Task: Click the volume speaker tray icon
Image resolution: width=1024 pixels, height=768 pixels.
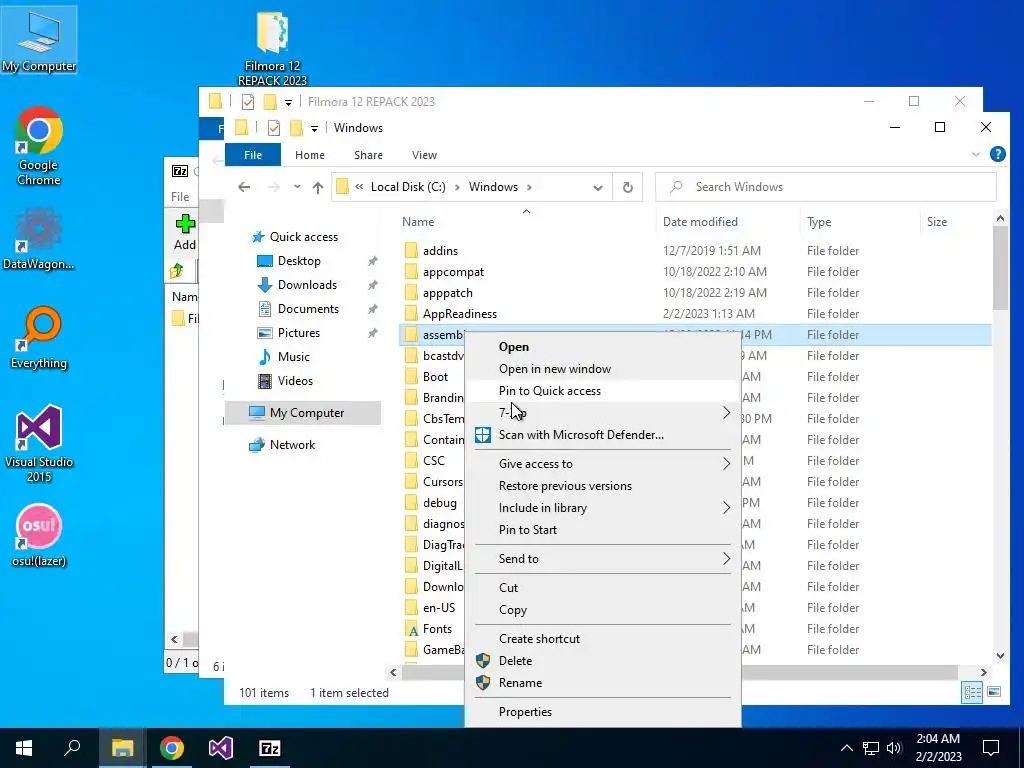Action: (x=894, y=748)
